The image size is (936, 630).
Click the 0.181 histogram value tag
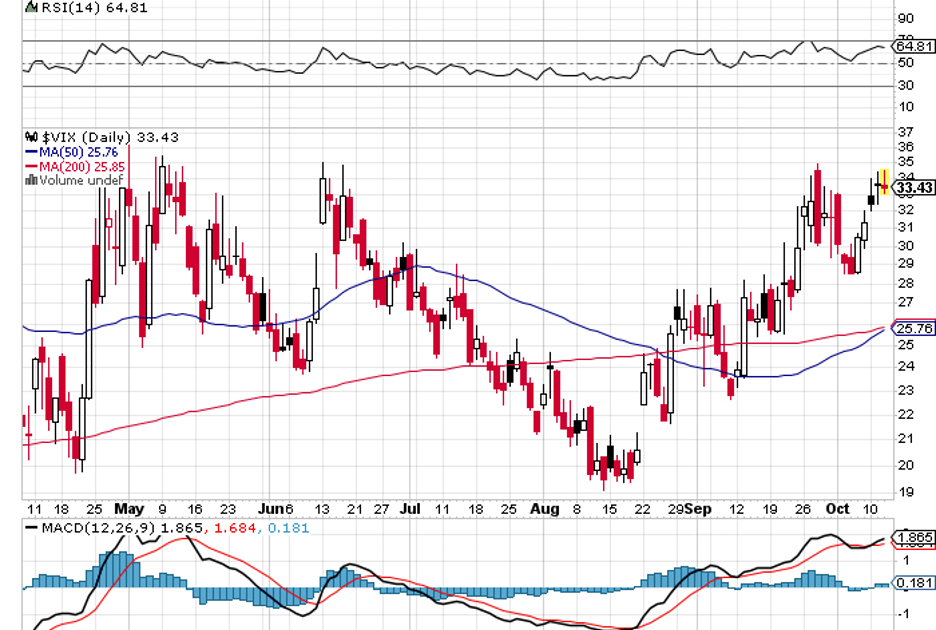916,583
